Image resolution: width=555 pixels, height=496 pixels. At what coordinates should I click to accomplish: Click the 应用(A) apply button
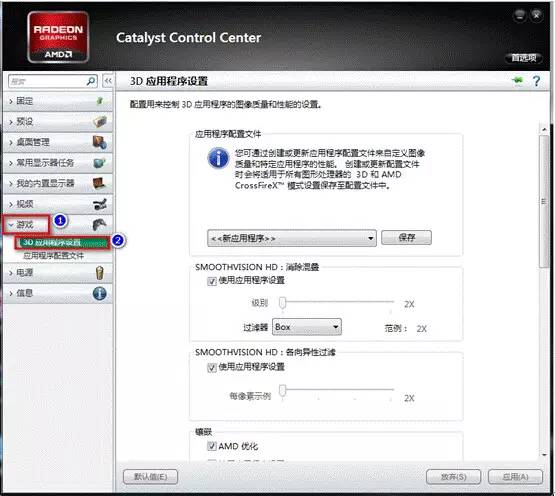click(515, 477)
